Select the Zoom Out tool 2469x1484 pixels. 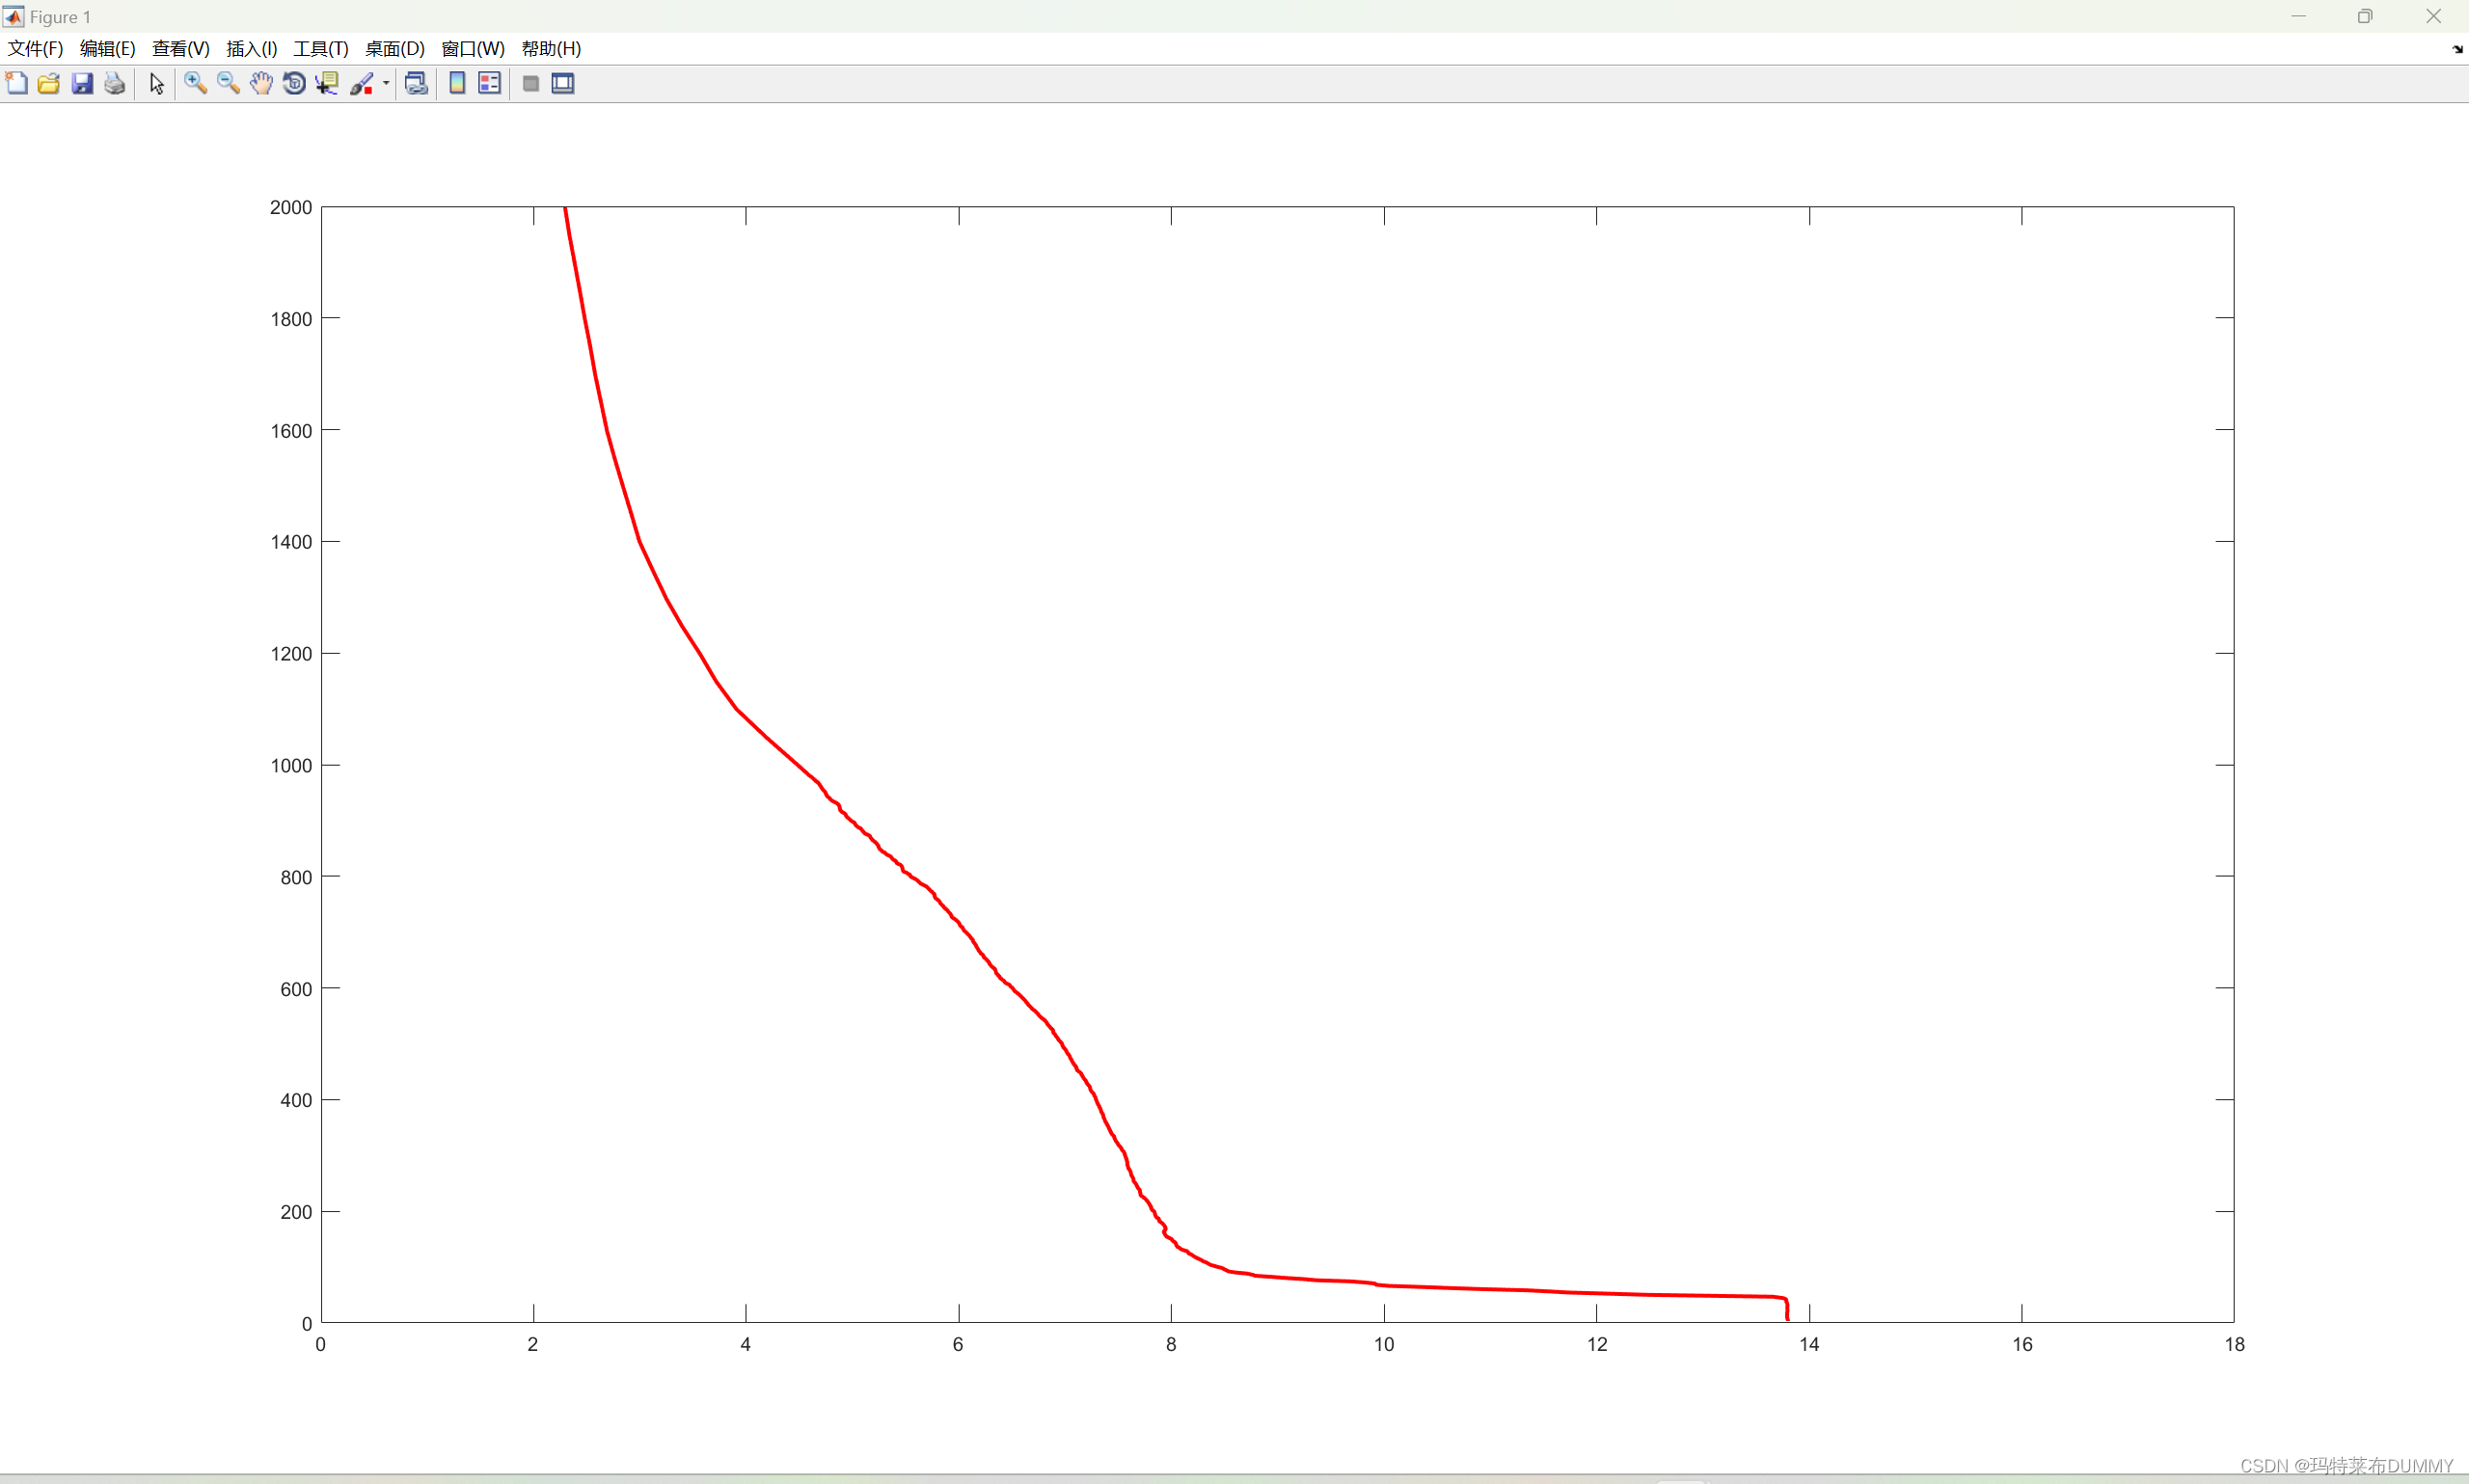pos(228,84)
